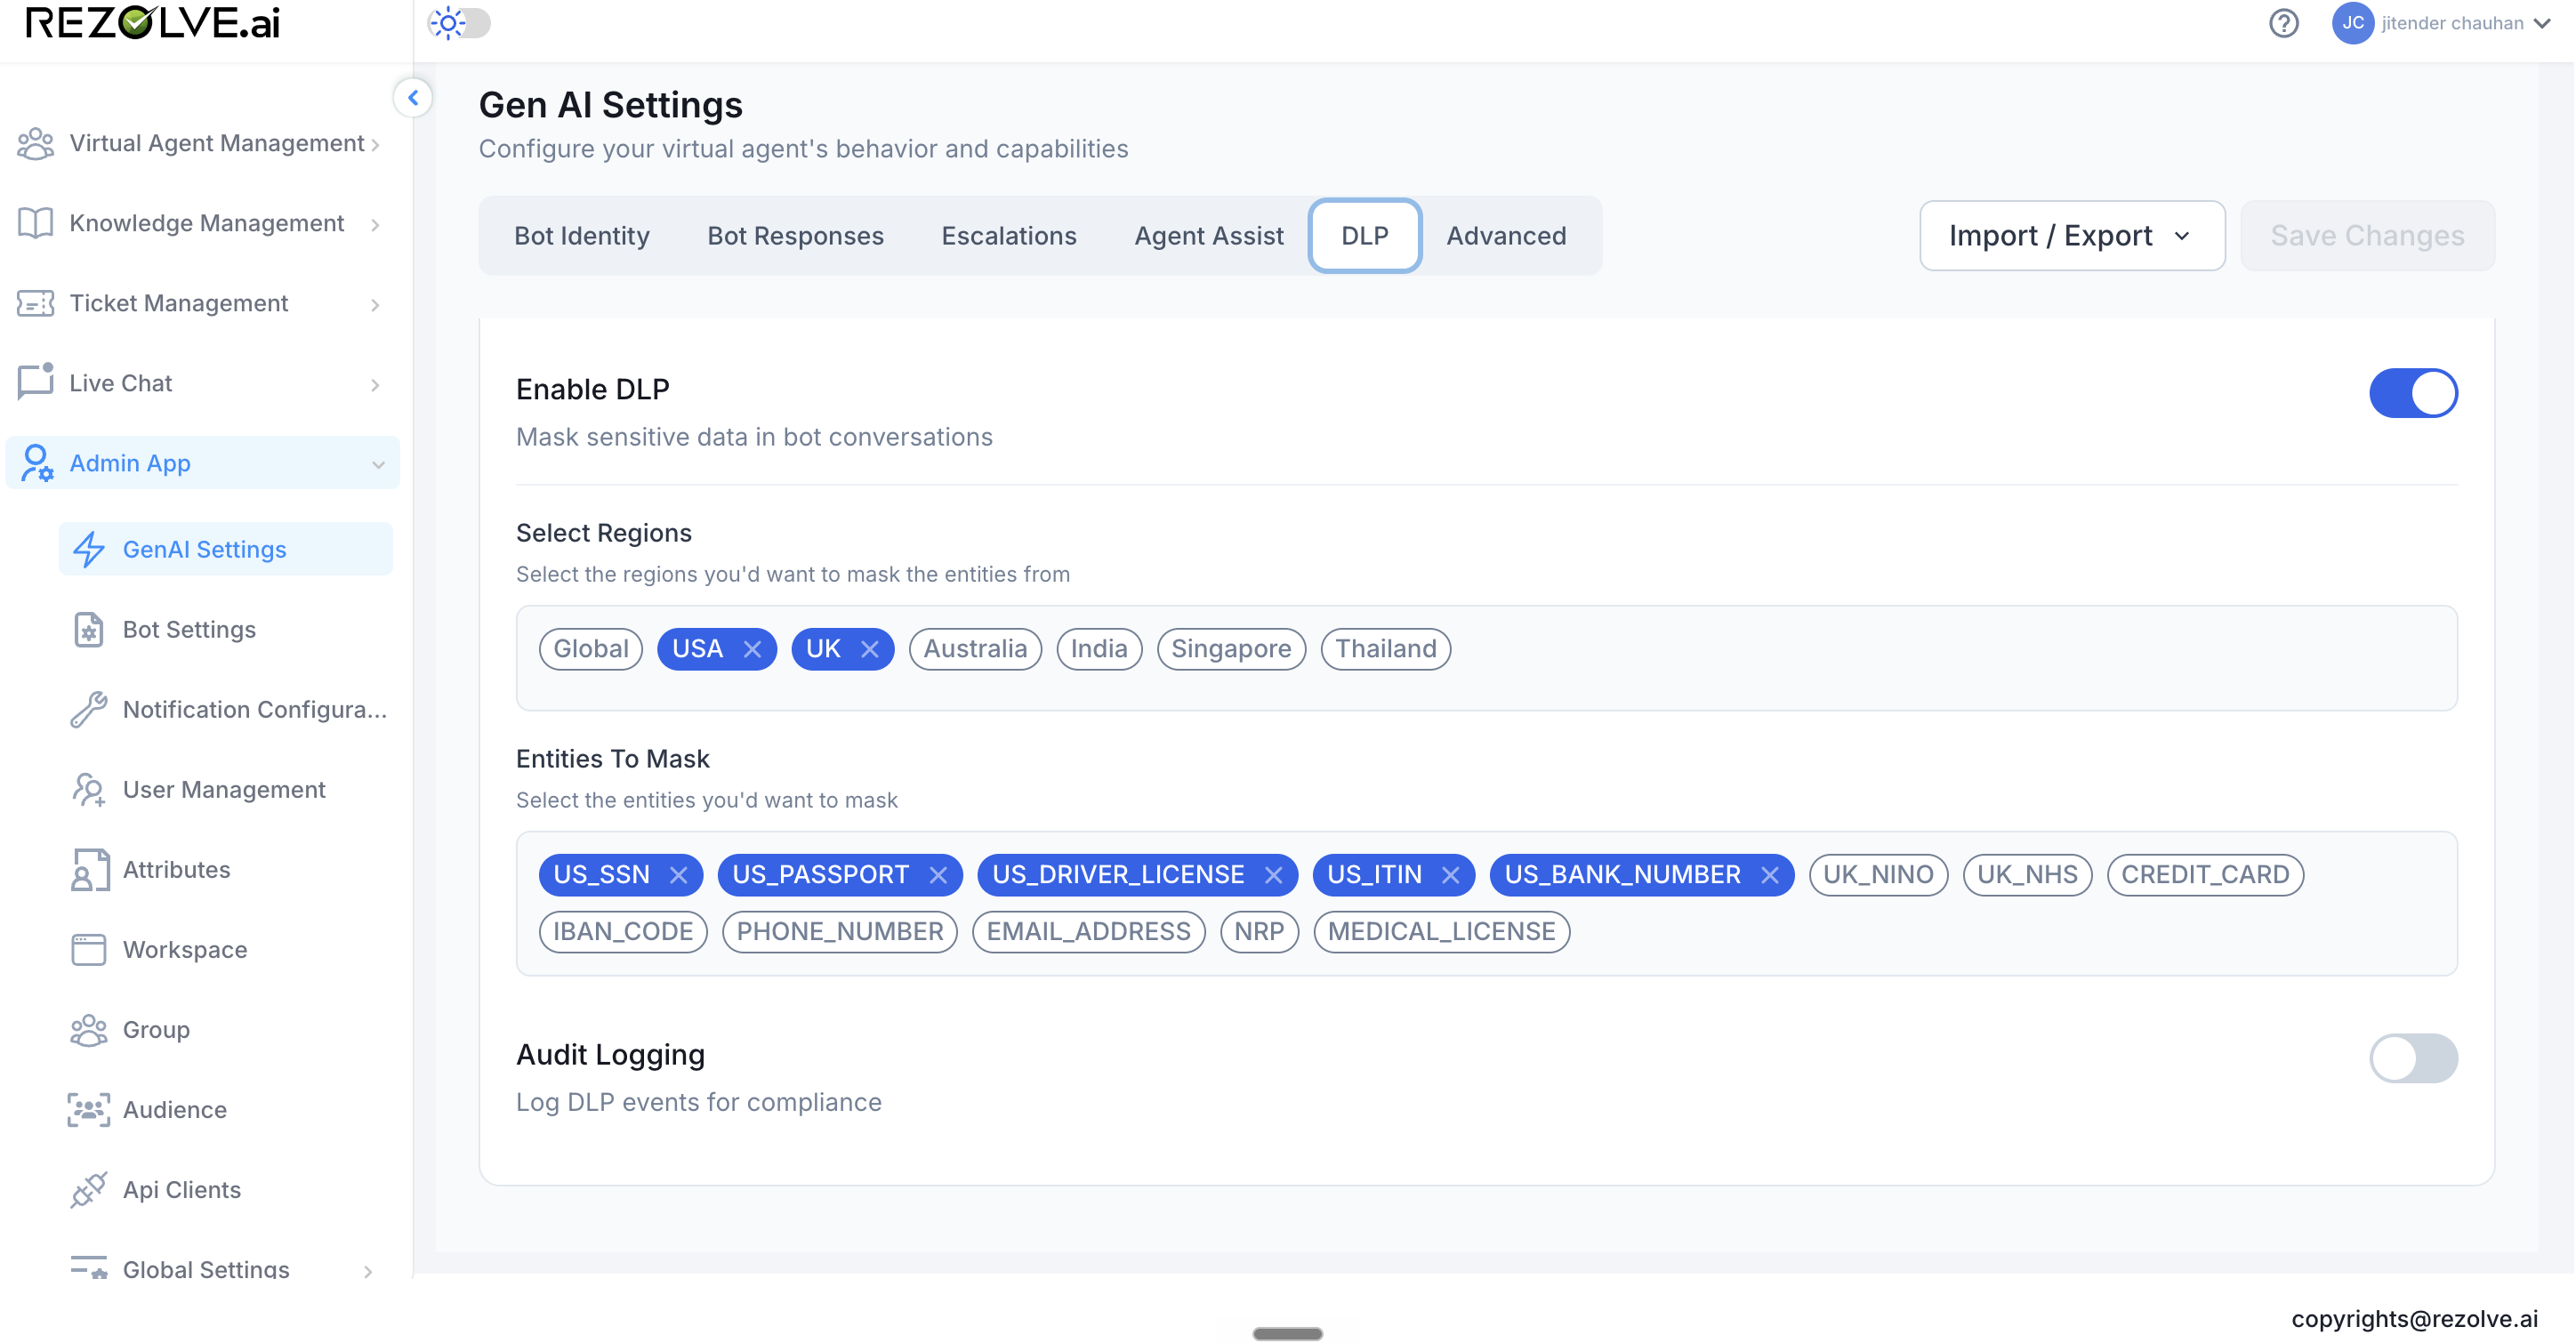This screenshot has height=1343, width=2576.
Task: Expand Live Chat chevron
Action: (x=375, y=385)
